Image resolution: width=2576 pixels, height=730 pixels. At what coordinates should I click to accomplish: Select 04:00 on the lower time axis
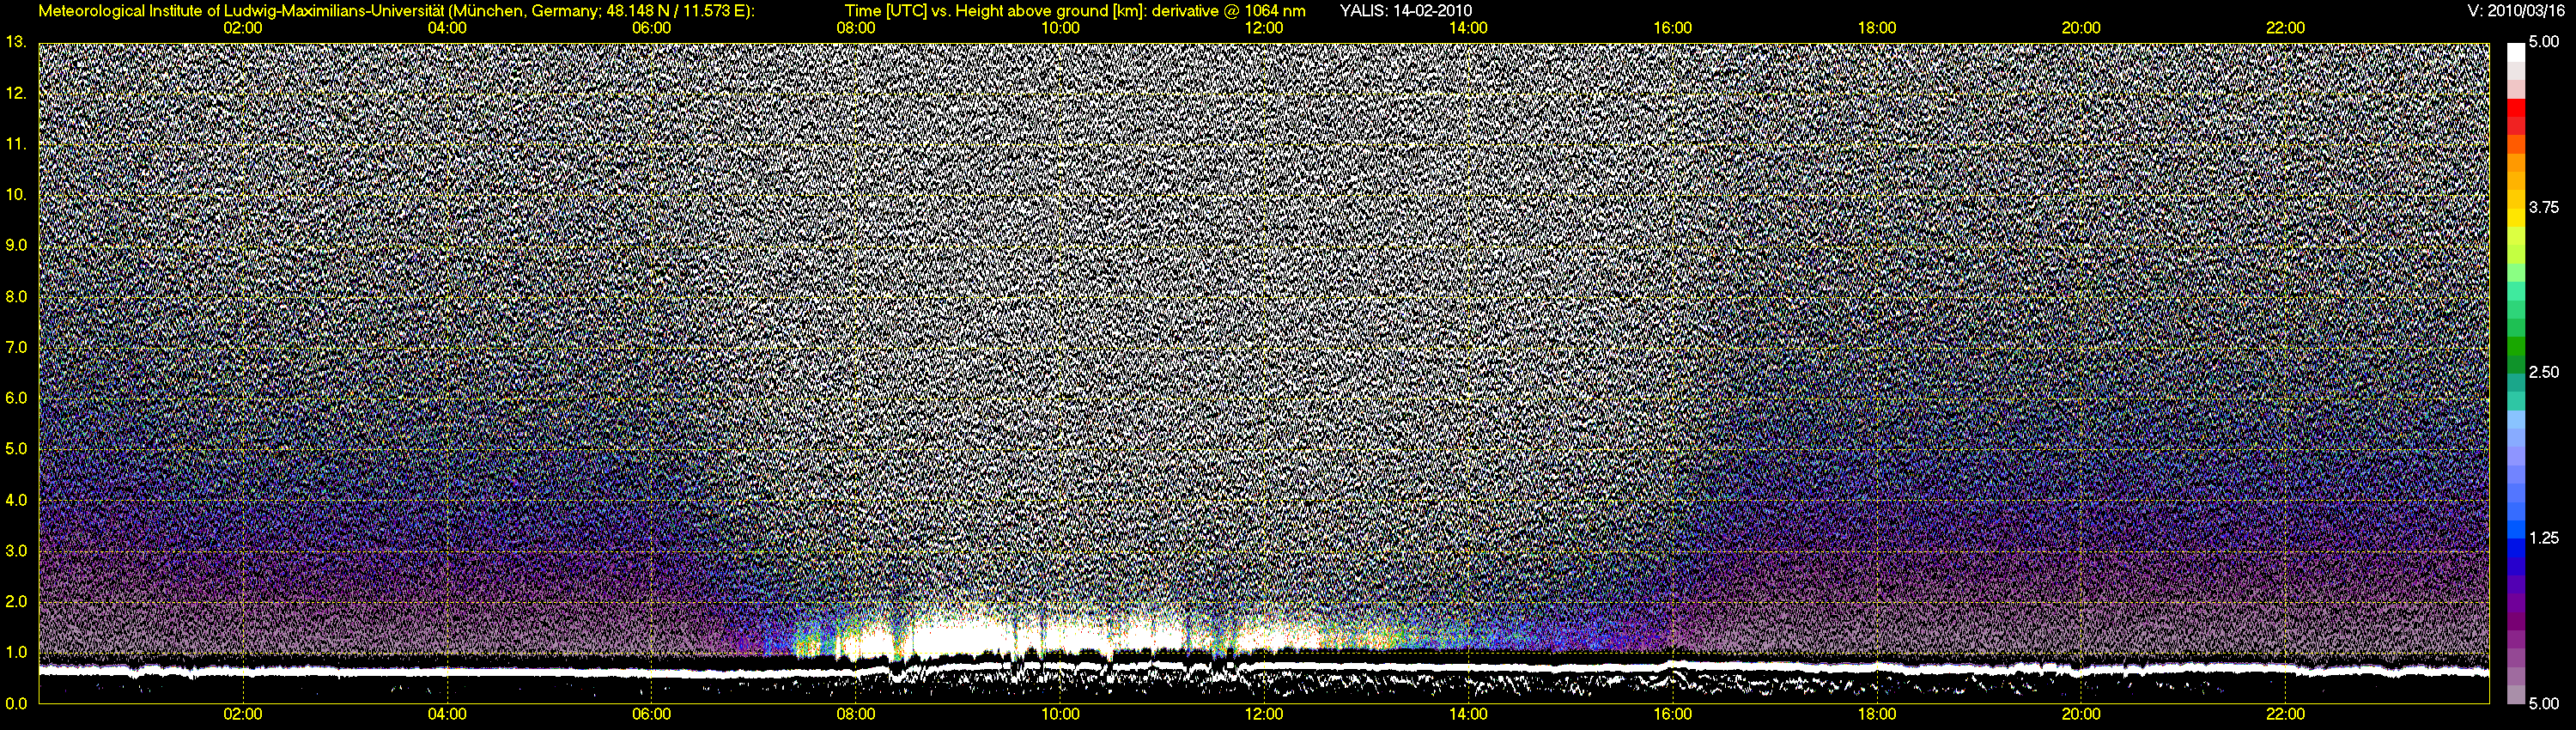tap(447, 715)
